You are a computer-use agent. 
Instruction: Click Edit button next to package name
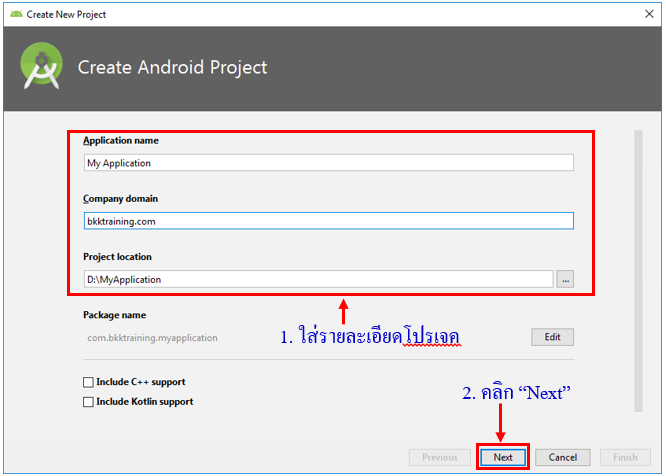pos(552,338)
